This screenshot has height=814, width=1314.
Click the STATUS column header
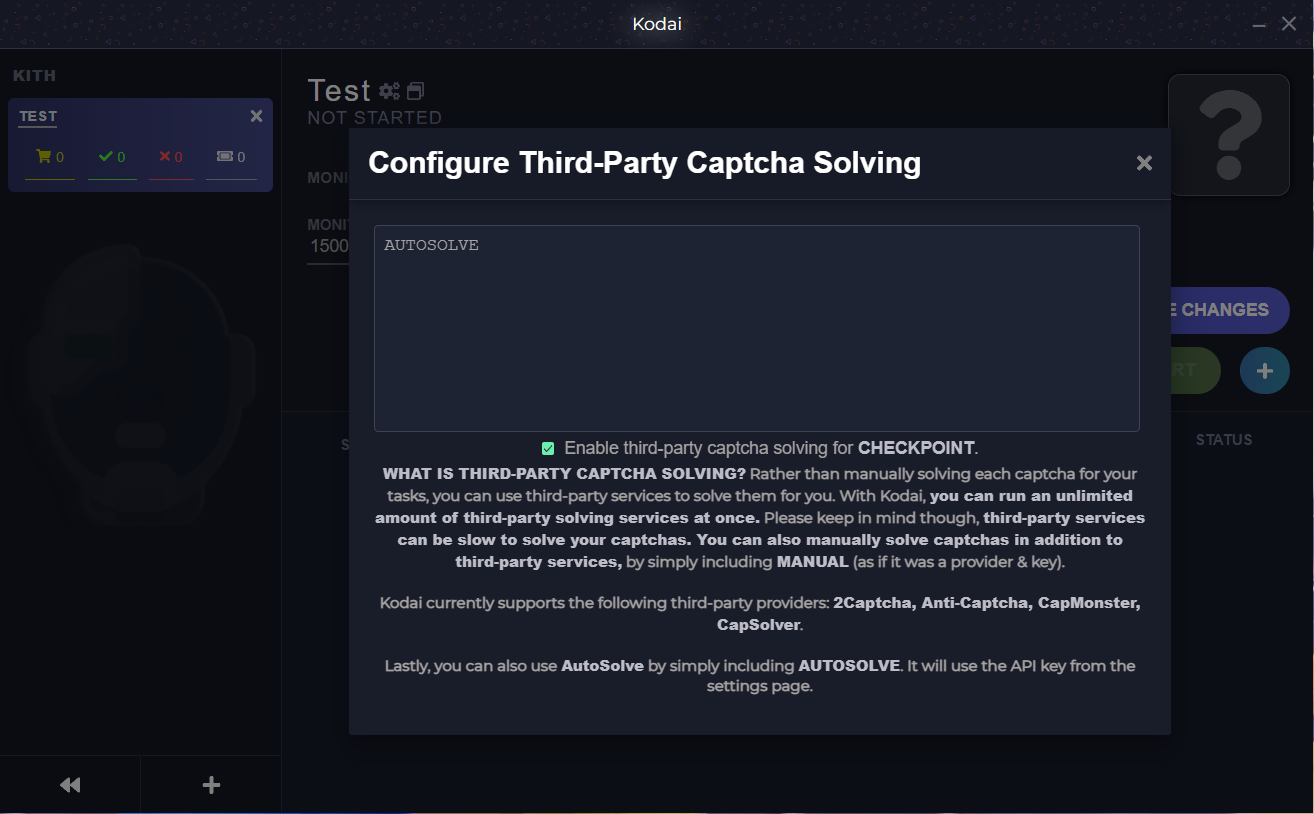pyautogui.click(x=1223, y=440)
